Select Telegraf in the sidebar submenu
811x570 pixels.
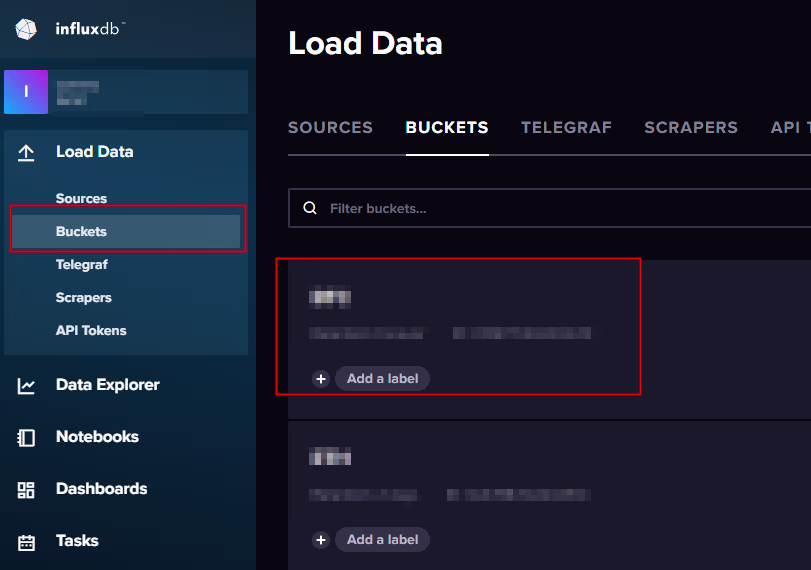click(x=82, y=265)
